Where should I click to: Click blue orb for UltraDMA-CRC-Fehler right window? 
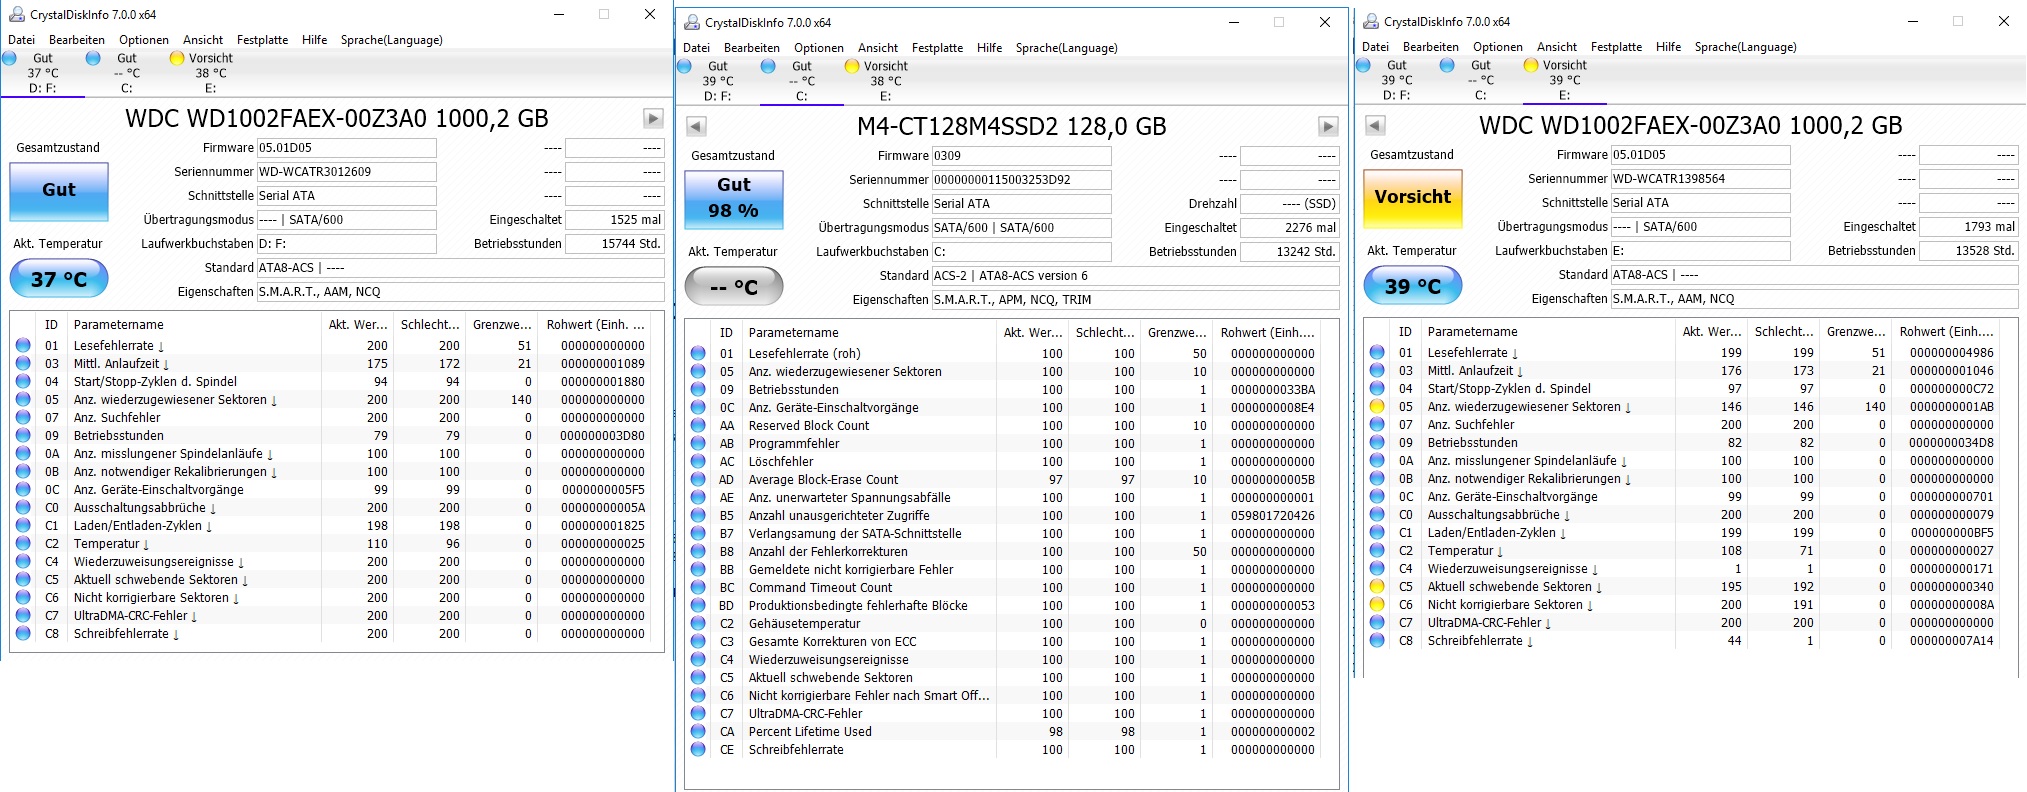point(1377,623)
